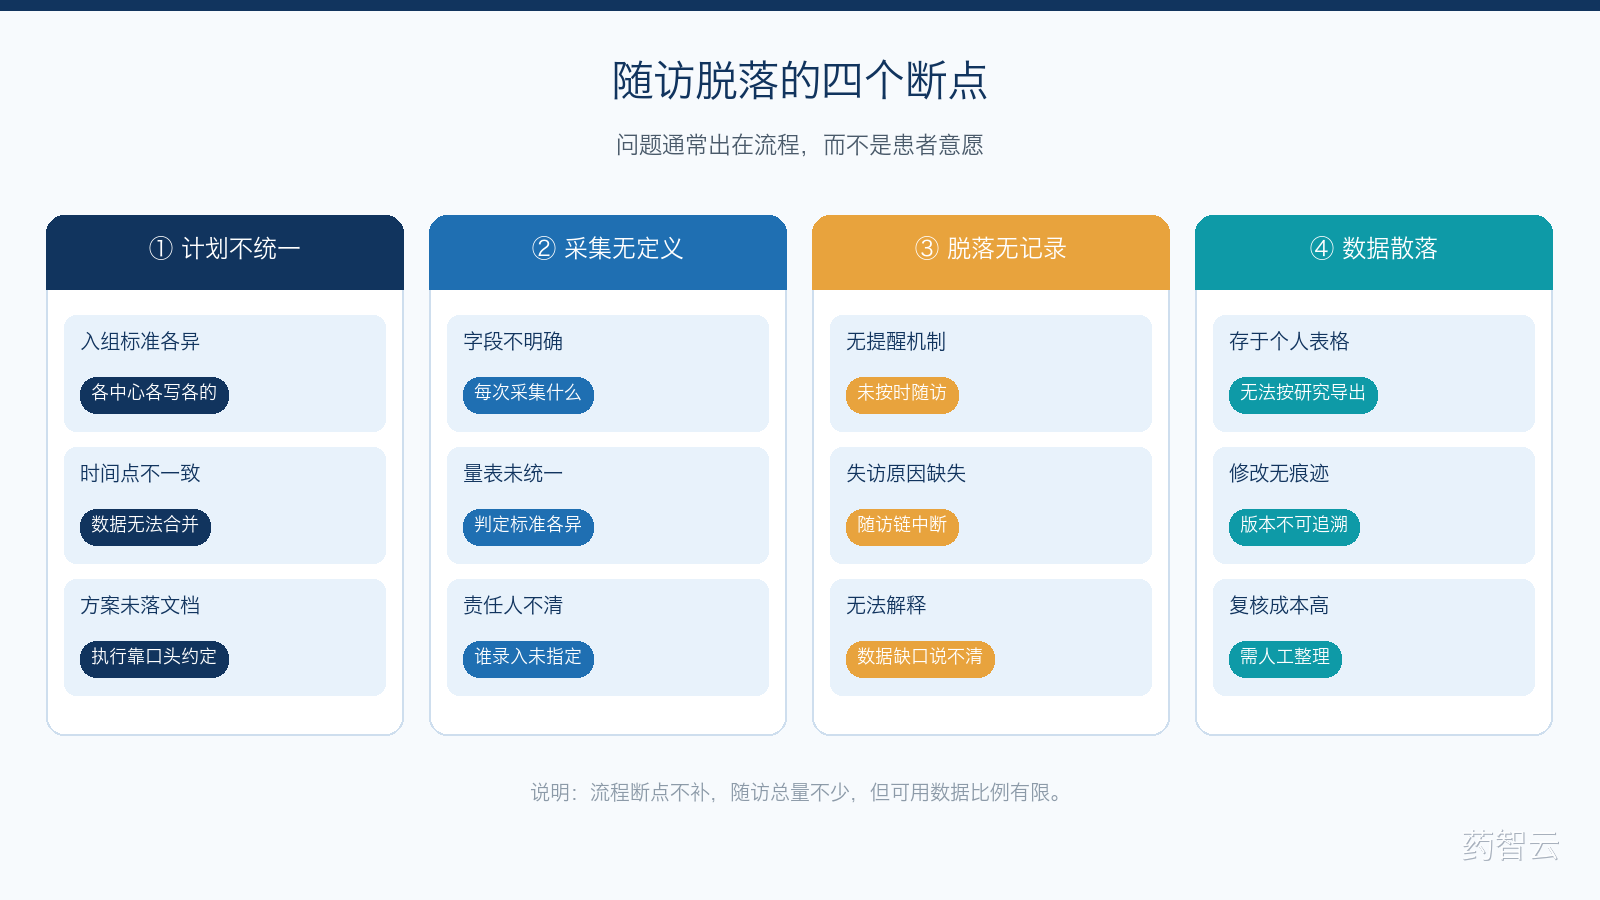Image resolution: width=1600 pixels, height=900 pixels.
Task: Click the 未按时随访 pill tag
Action: [x=902, y=393]
